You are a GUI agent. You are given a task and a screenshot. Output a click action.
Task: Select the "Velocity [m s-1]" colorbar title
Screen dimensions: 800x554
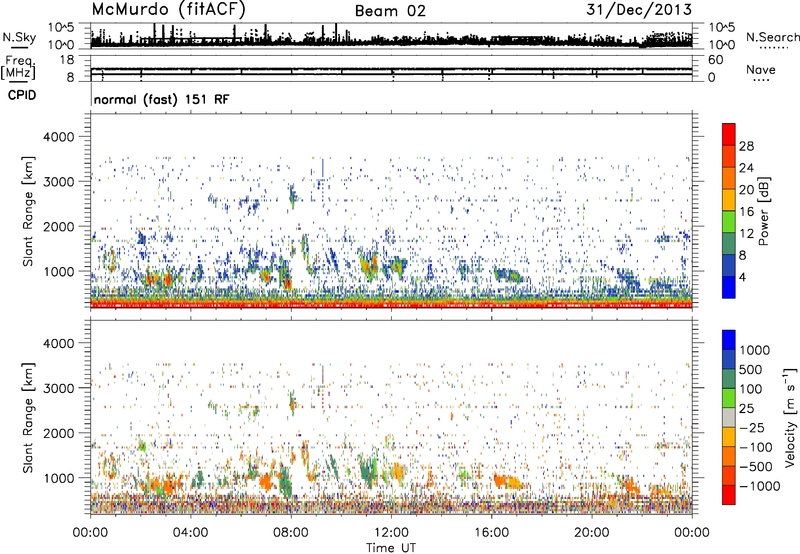coord(790,417)
